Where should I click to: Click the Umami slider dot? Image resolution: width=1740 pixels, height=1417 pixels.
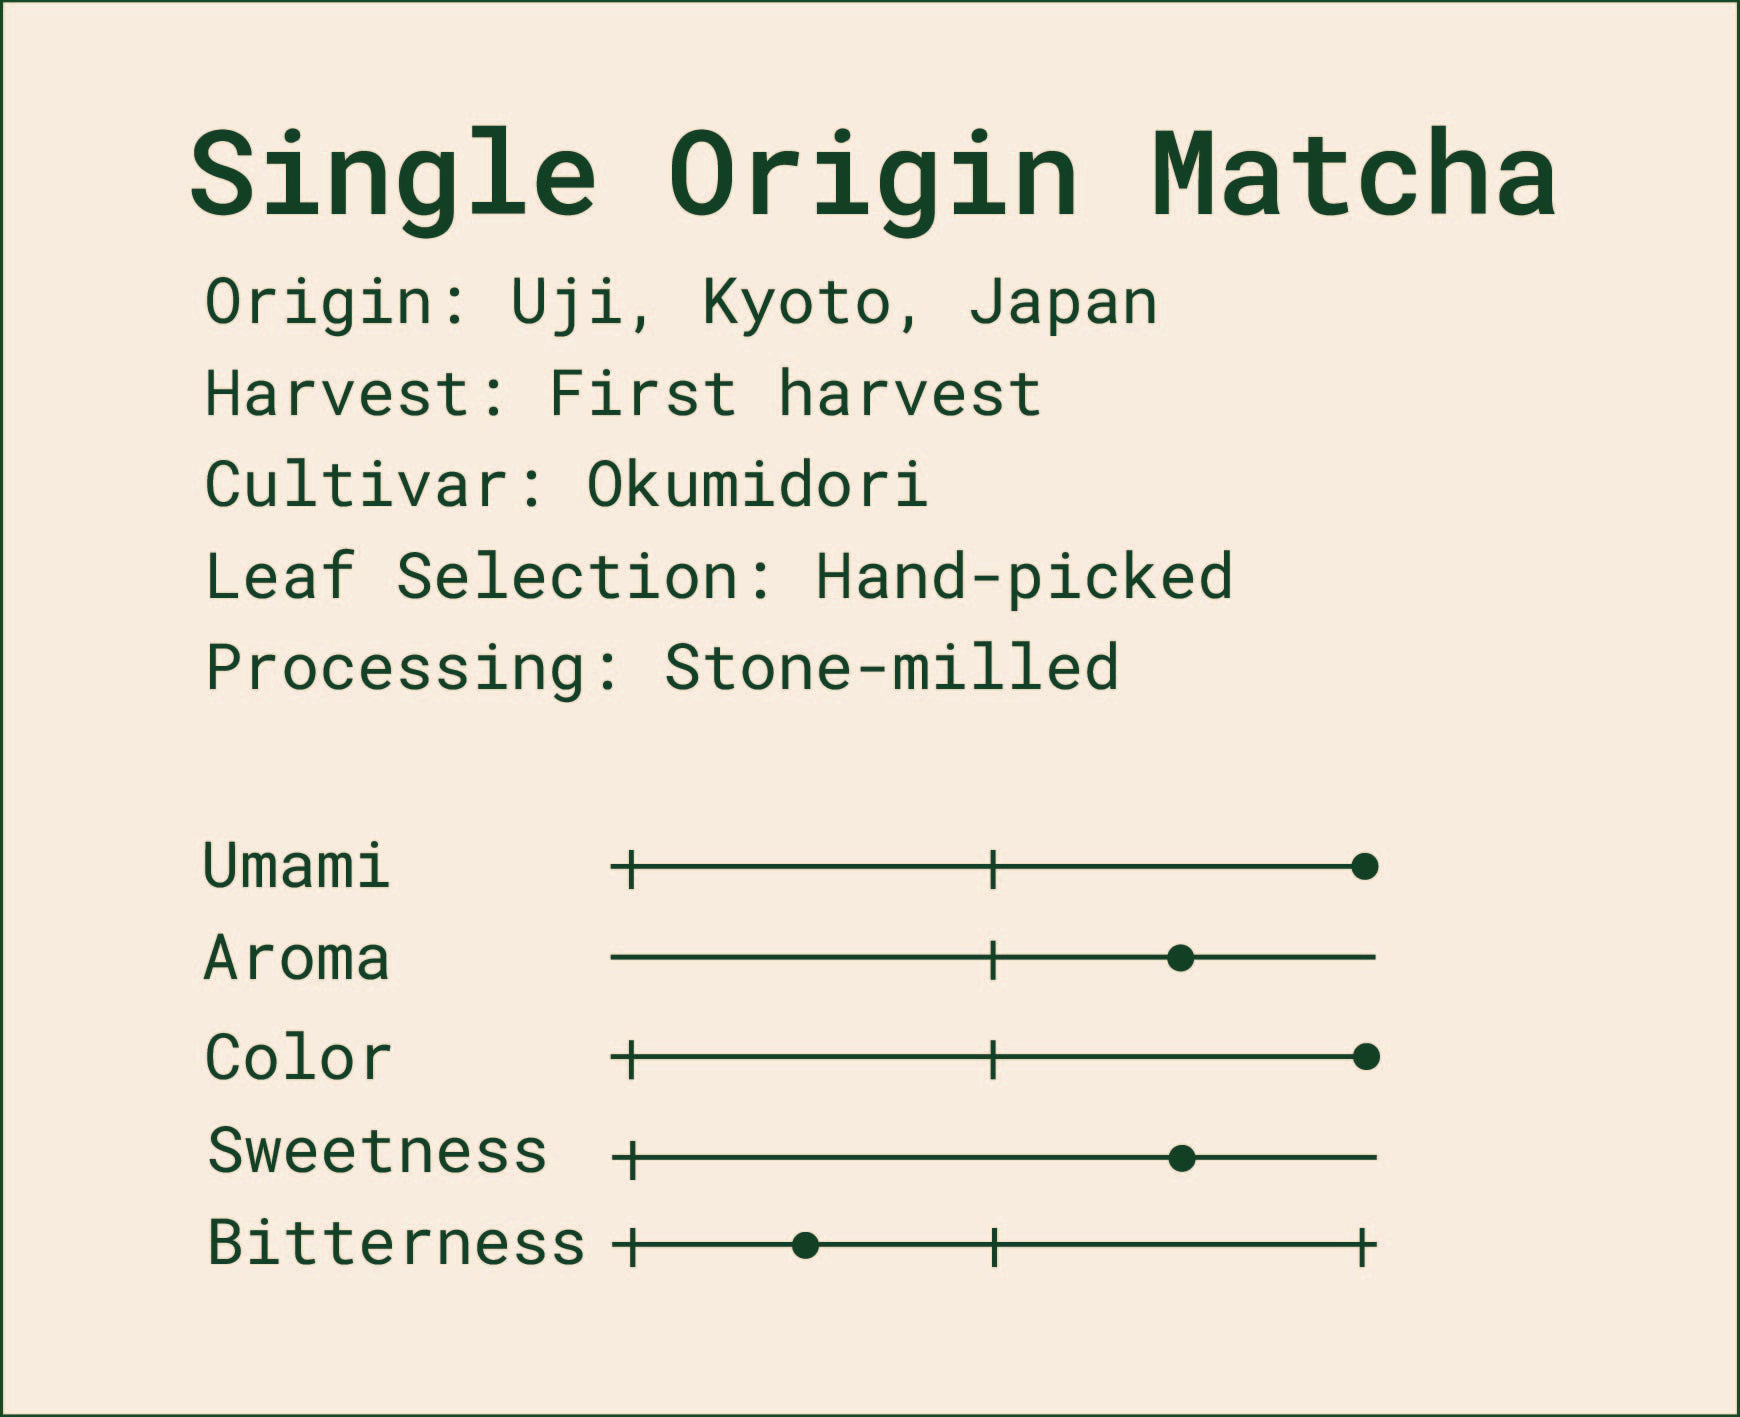[1364, 866]
